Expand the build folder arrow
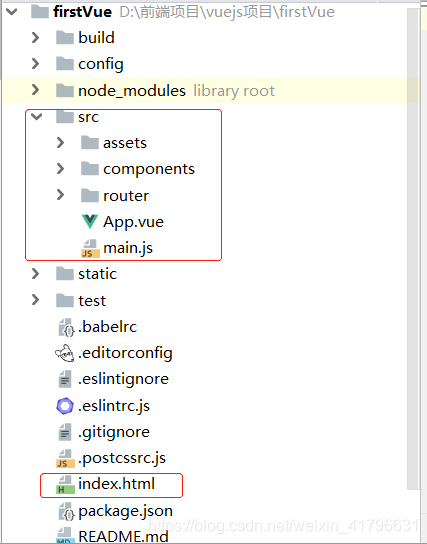The height and width of the screenshot is (544, 427). [35, 37]
